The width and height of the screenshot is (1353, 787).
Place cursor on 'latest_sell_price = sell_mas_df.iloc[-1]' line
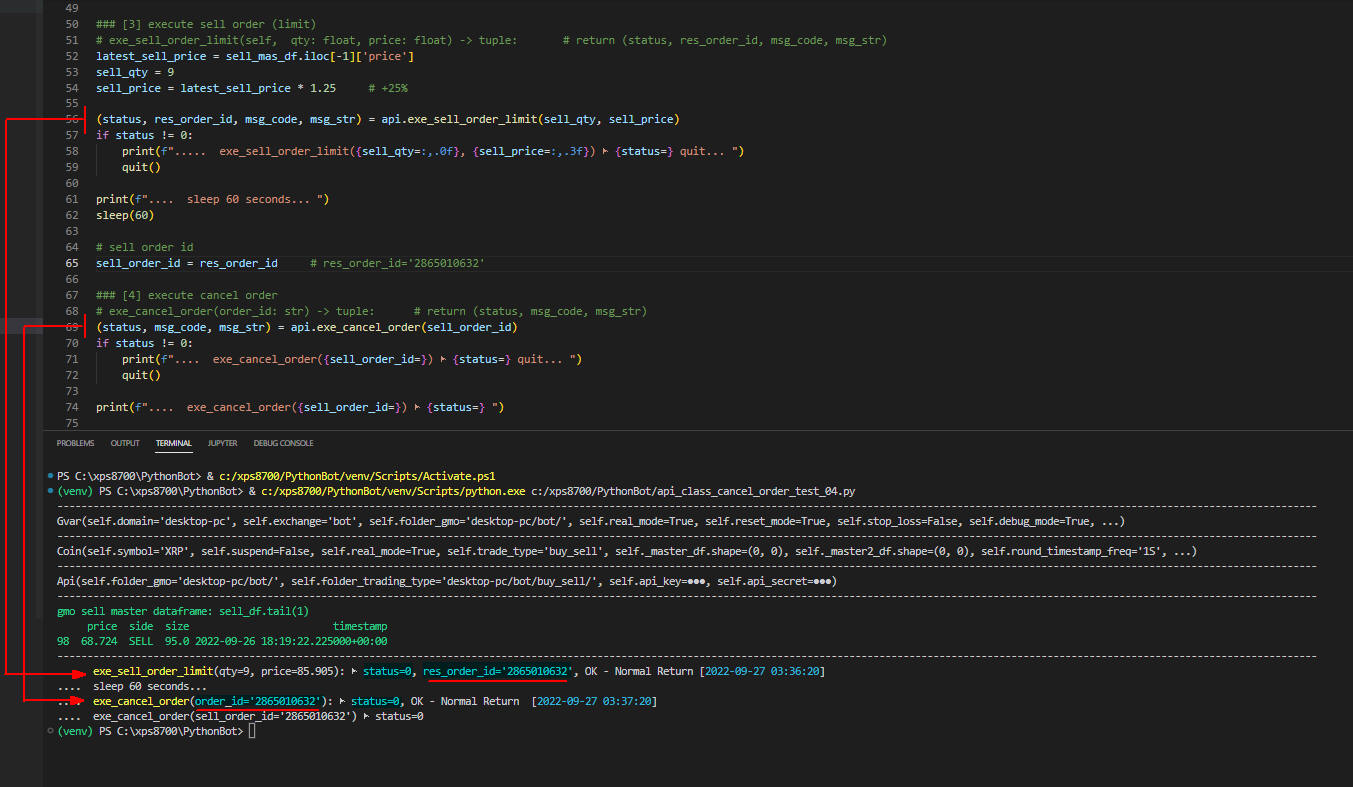tap(255, 56)
